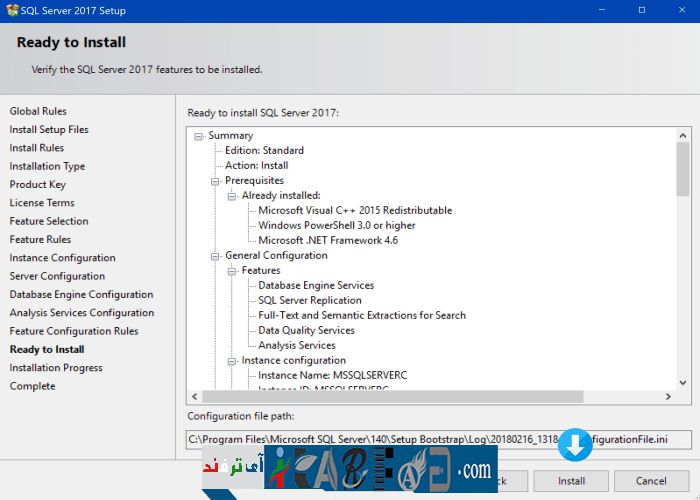This screenshot has width=700, height=500.
Task: Click the SQL Server Setup title bar icon
Action: click(12, 10)
